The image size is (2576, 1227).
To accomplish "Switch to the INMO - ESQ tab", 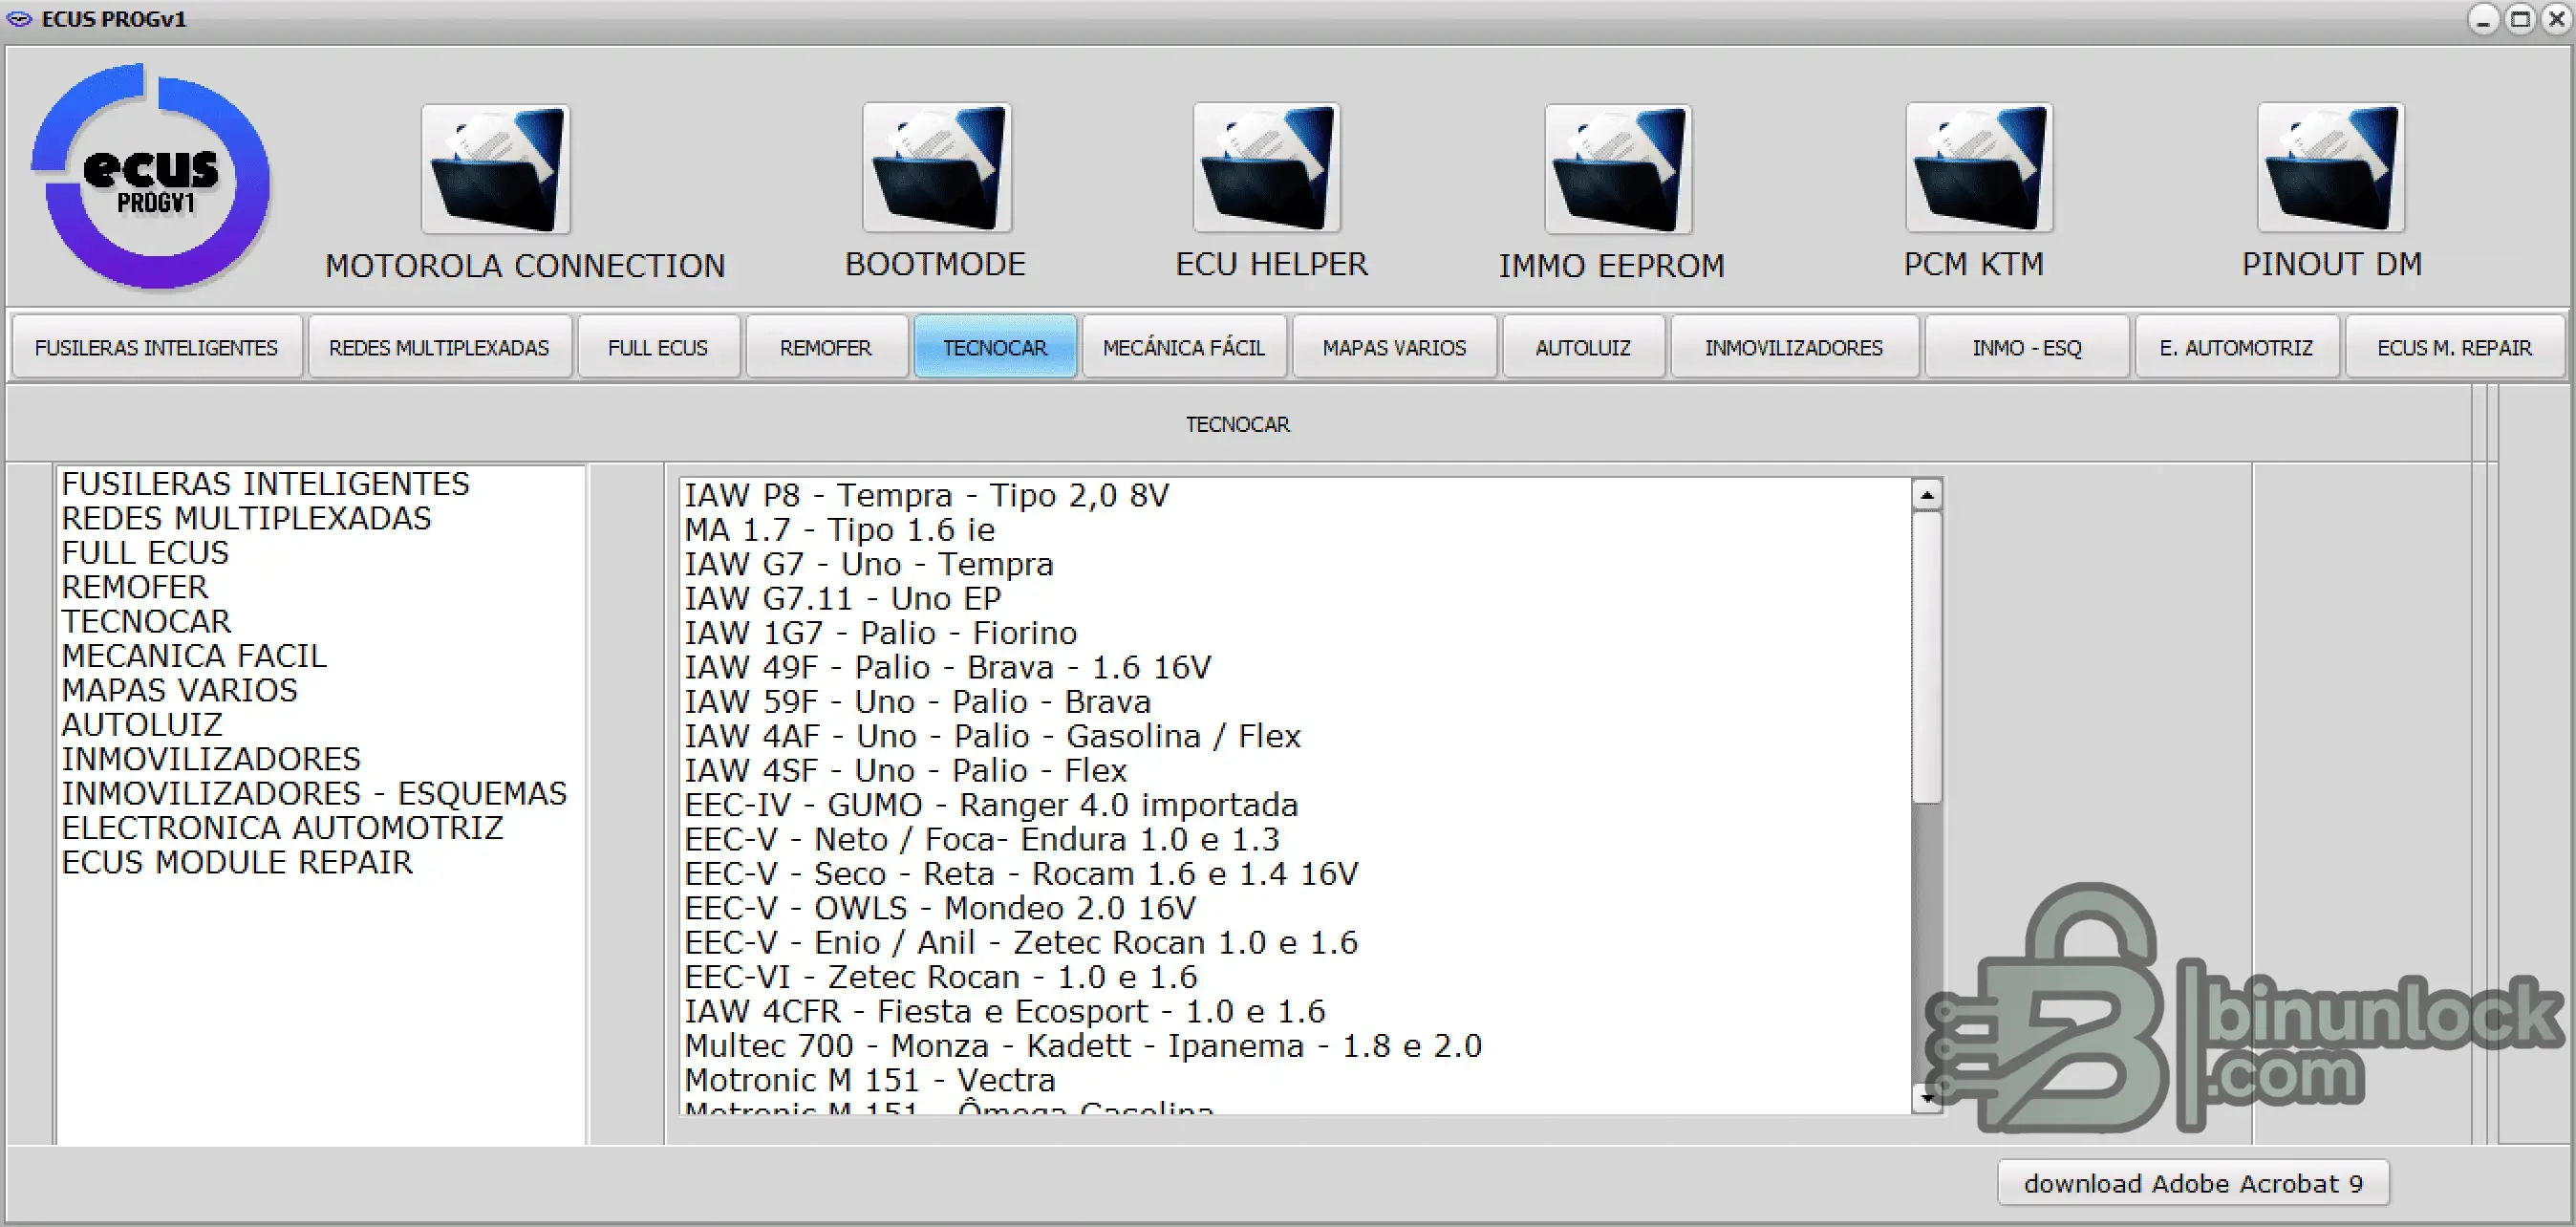I will click(2027, 348).
